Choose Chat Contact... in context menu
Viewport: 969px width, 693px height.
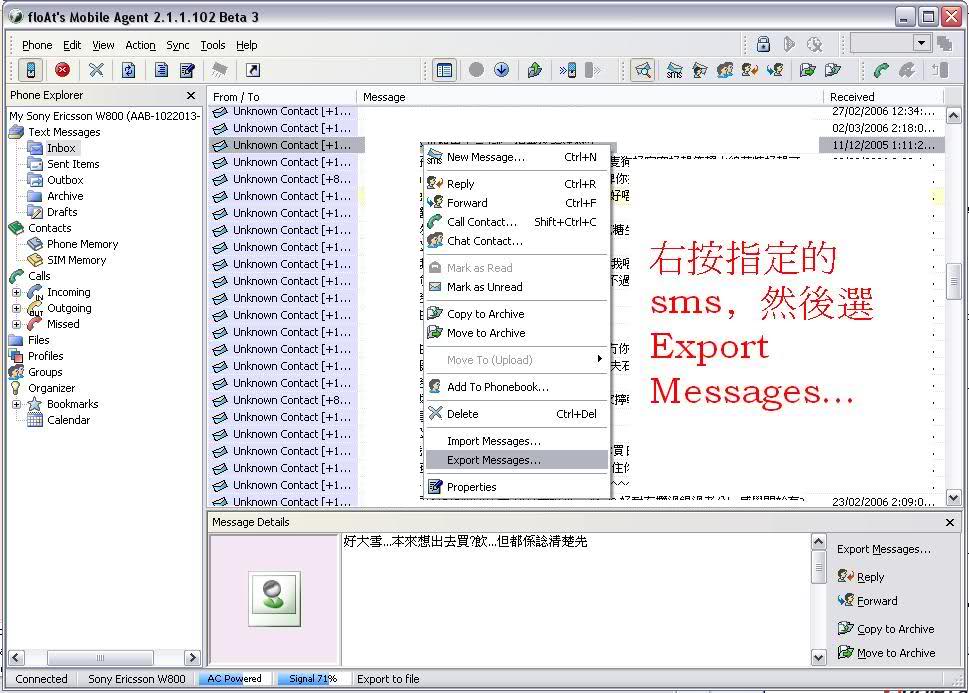(517, 241)
